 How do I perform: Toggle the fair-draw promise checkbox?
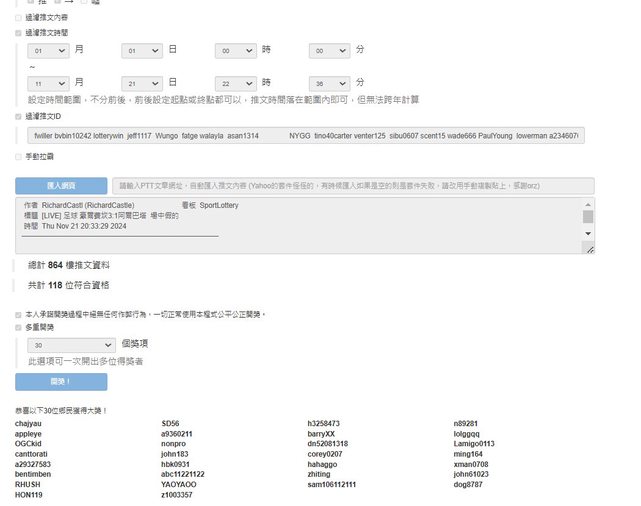18,314
